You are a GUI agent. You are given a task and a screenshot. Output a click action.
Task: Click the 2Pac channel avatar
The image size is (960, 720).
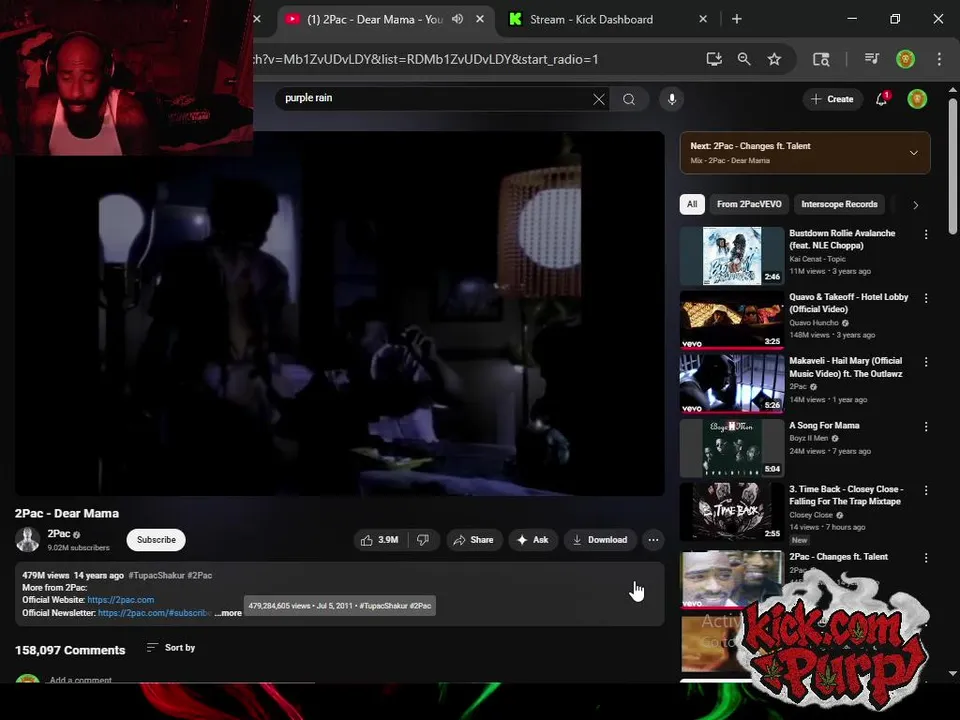click(28, 539)
